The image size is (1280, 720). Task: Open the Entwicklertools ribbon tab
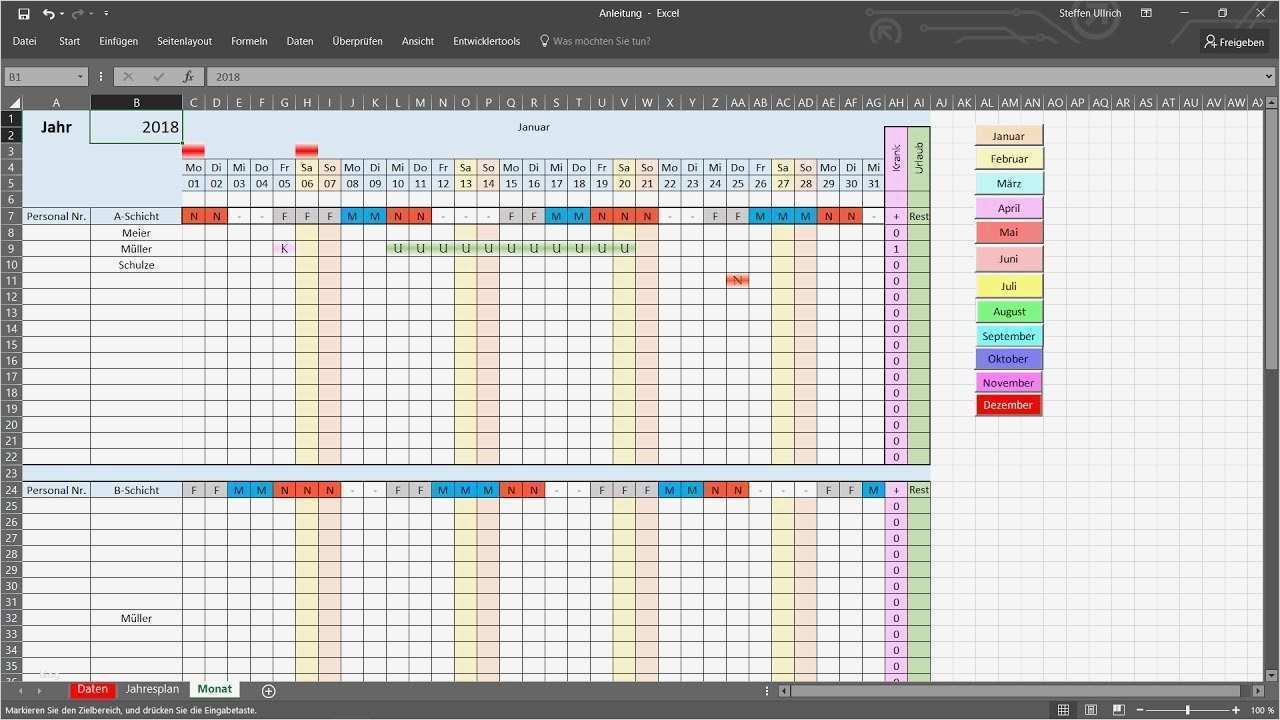point(486,42)
